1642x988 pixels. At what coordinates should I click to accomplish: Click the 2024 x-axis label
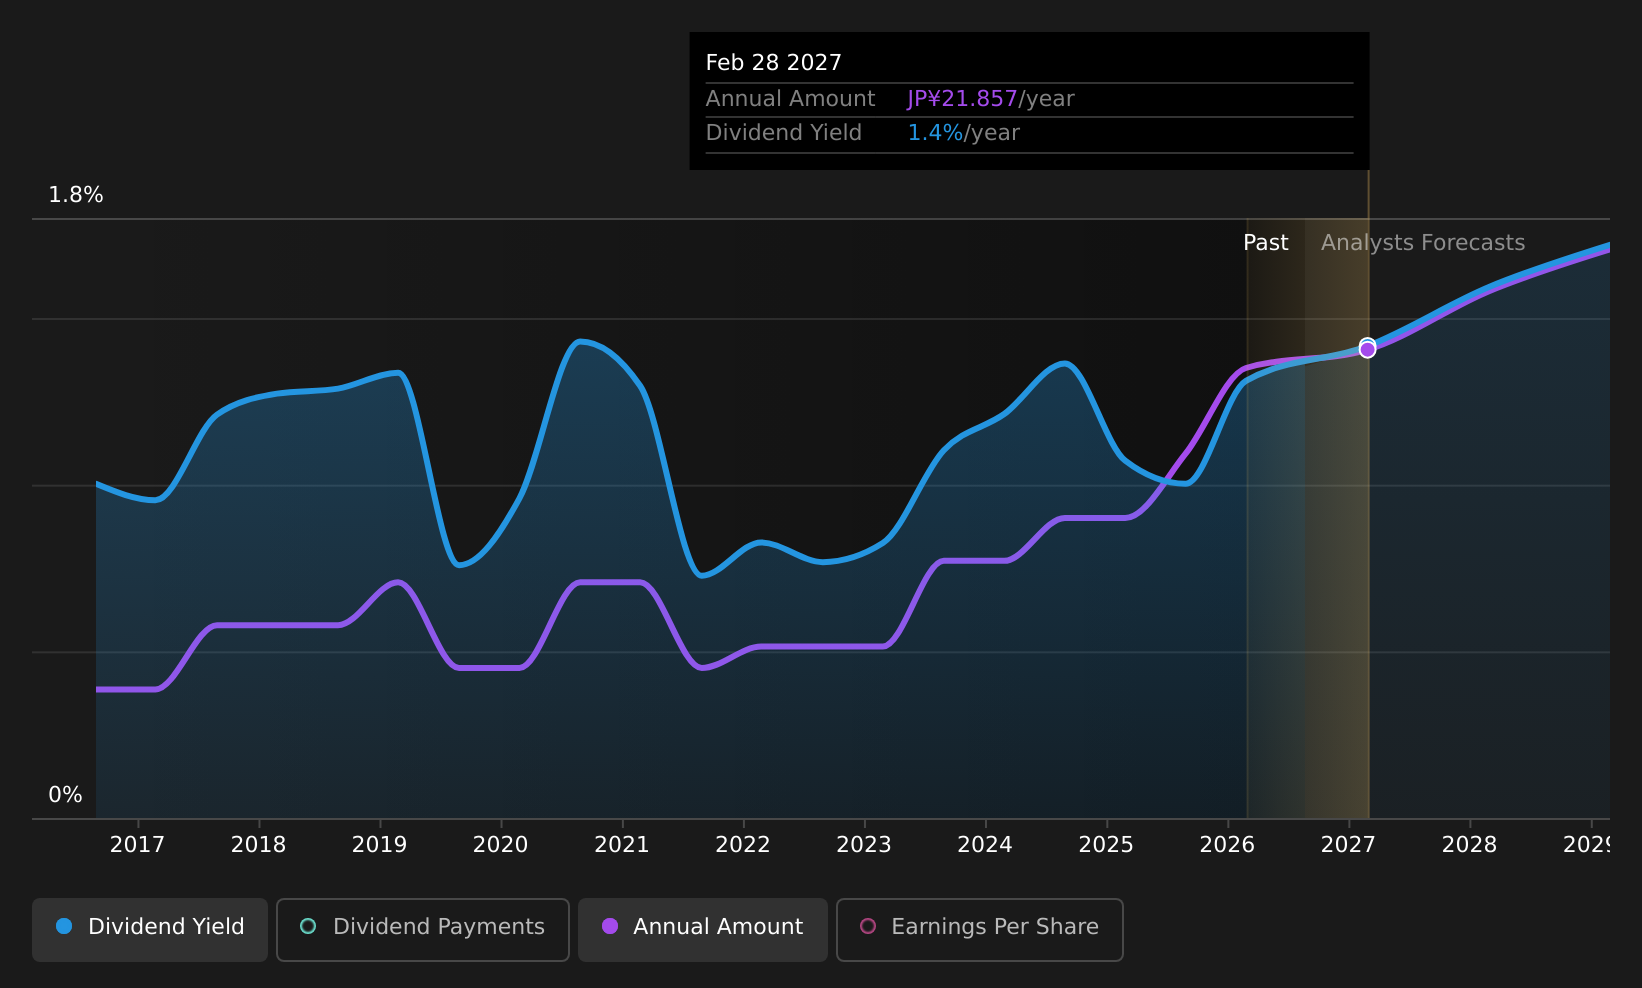tap(985, 845)
